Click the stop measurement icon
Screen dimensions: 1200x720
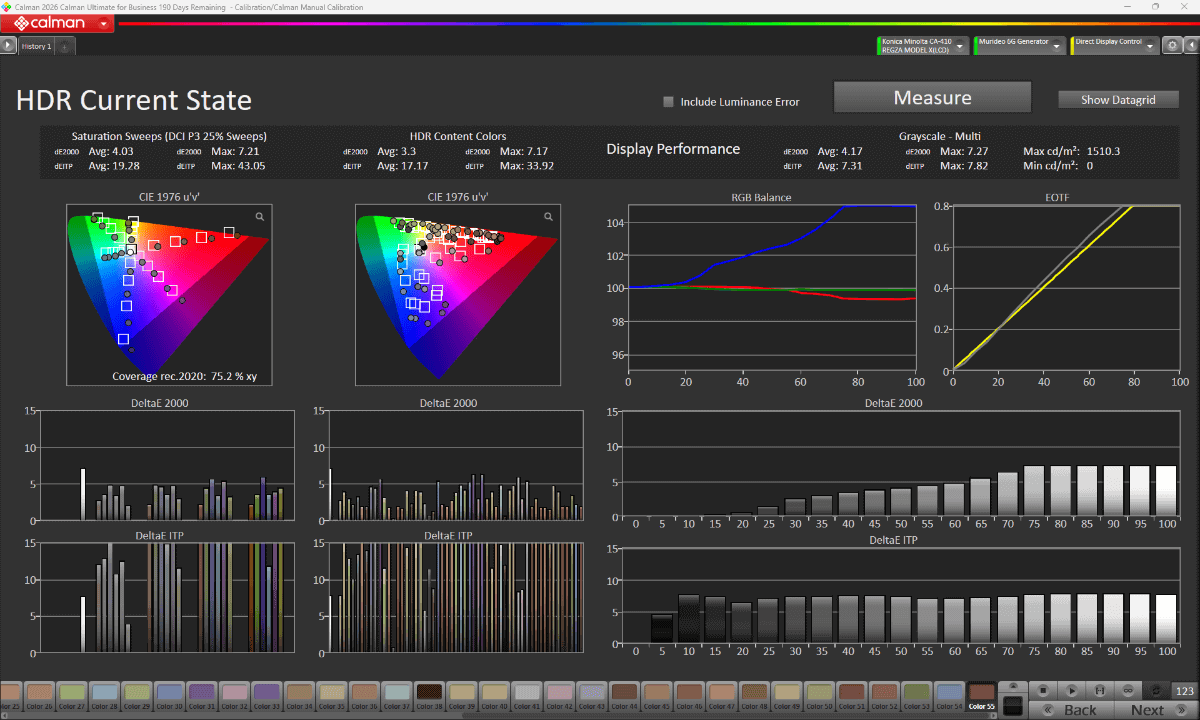(1042, 690)
